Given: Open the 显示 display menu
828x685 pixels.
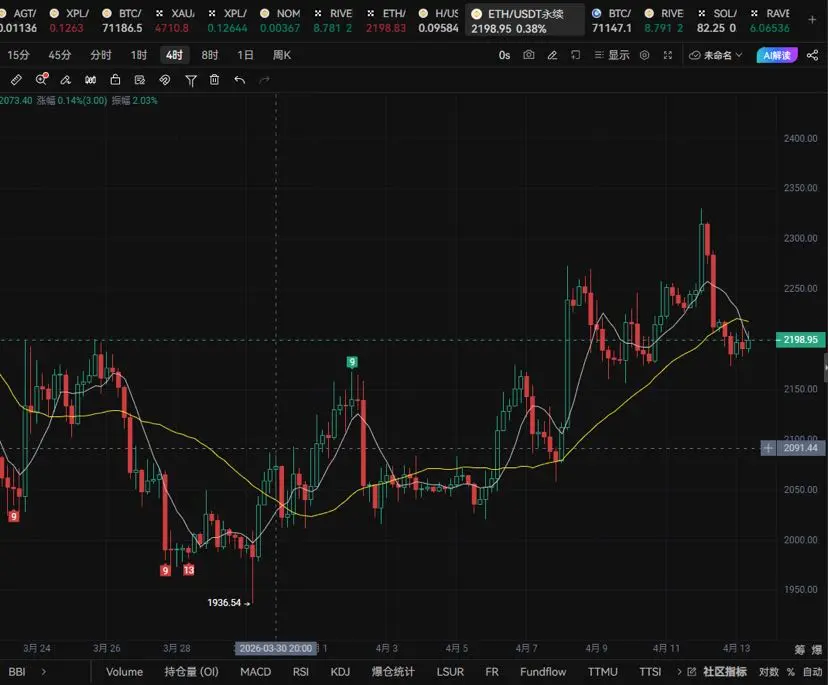Looking at the screenshot, I should (x=612, y=55).
